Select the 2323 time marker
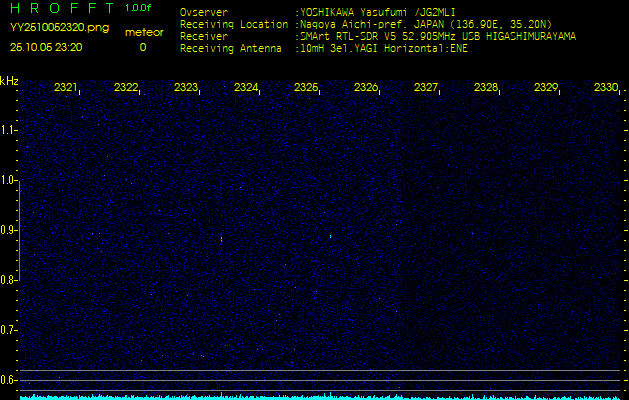The width and height of the screenshot is (629, 400). click(186, 88)
